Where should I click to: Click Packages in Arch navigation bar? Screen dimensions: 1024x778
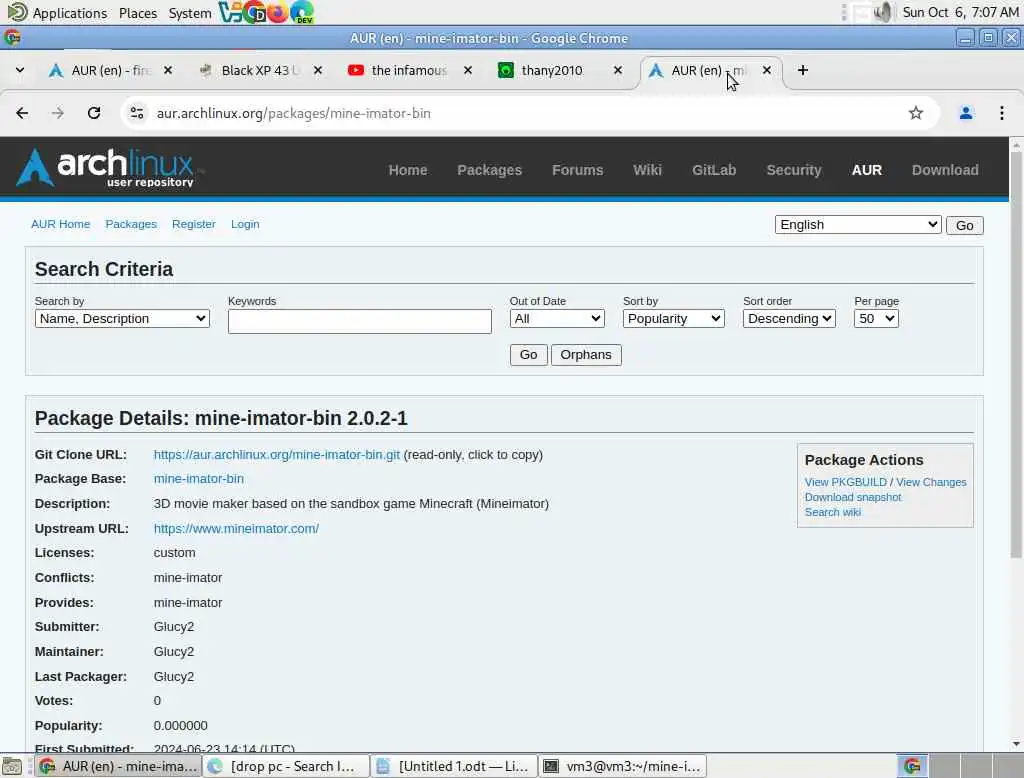489,170
